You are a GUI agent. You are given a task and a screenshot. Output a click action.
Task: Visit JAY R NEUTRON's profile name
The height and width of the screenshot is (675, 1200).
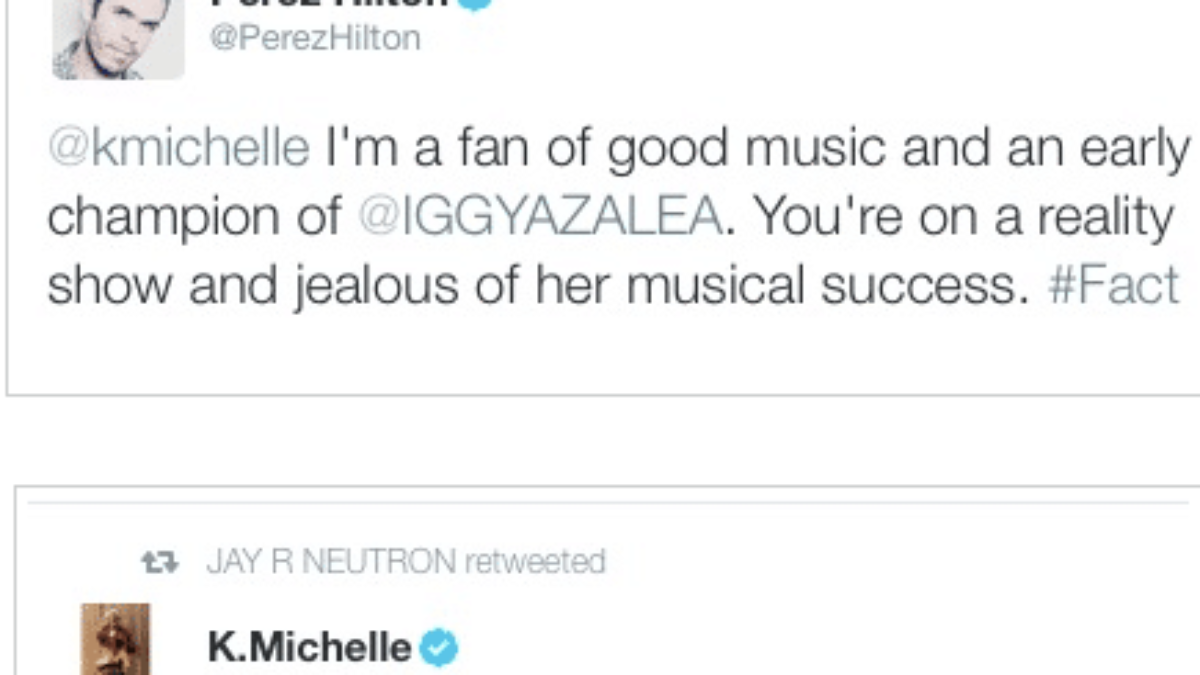[x=330, y=562]
